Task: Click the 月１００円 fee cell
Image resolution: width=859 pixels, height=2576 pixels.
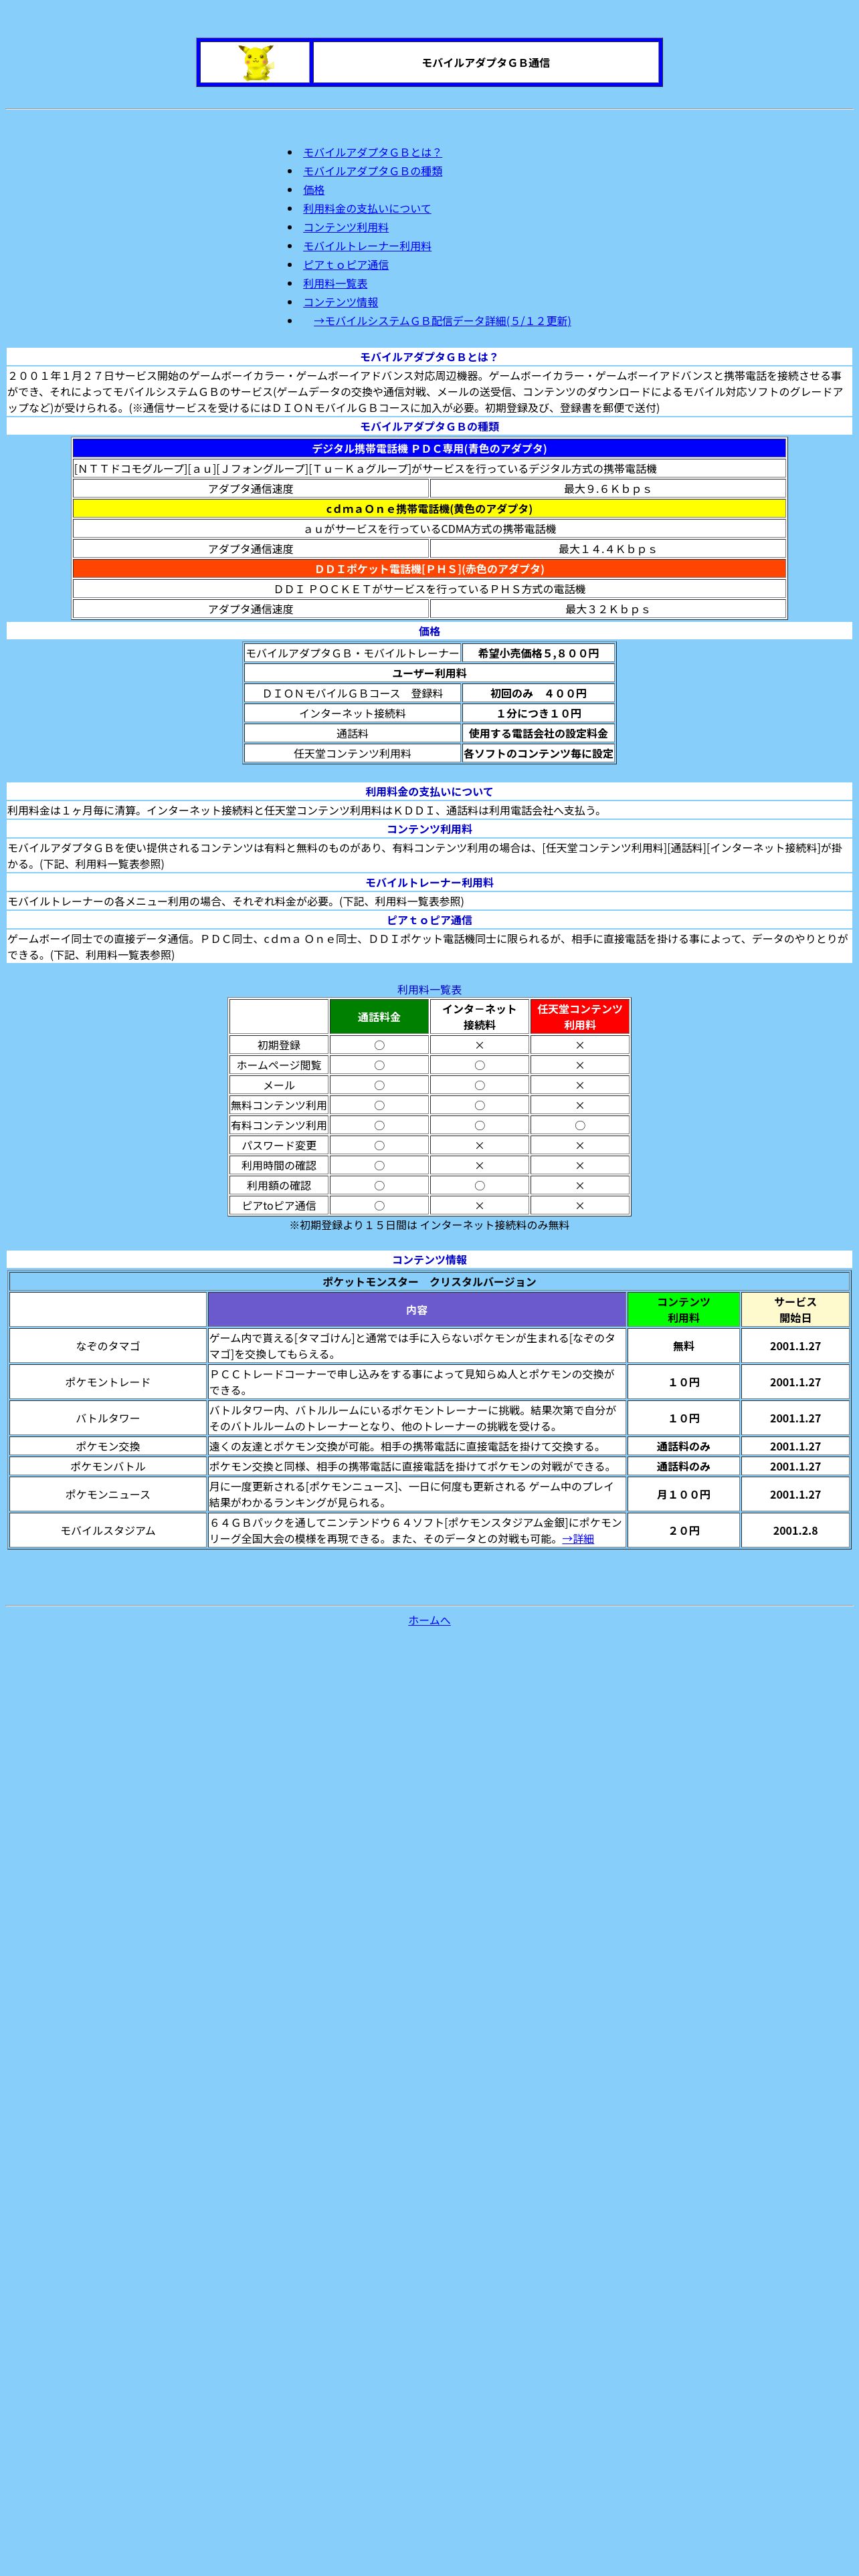Action: (684, 1494)
